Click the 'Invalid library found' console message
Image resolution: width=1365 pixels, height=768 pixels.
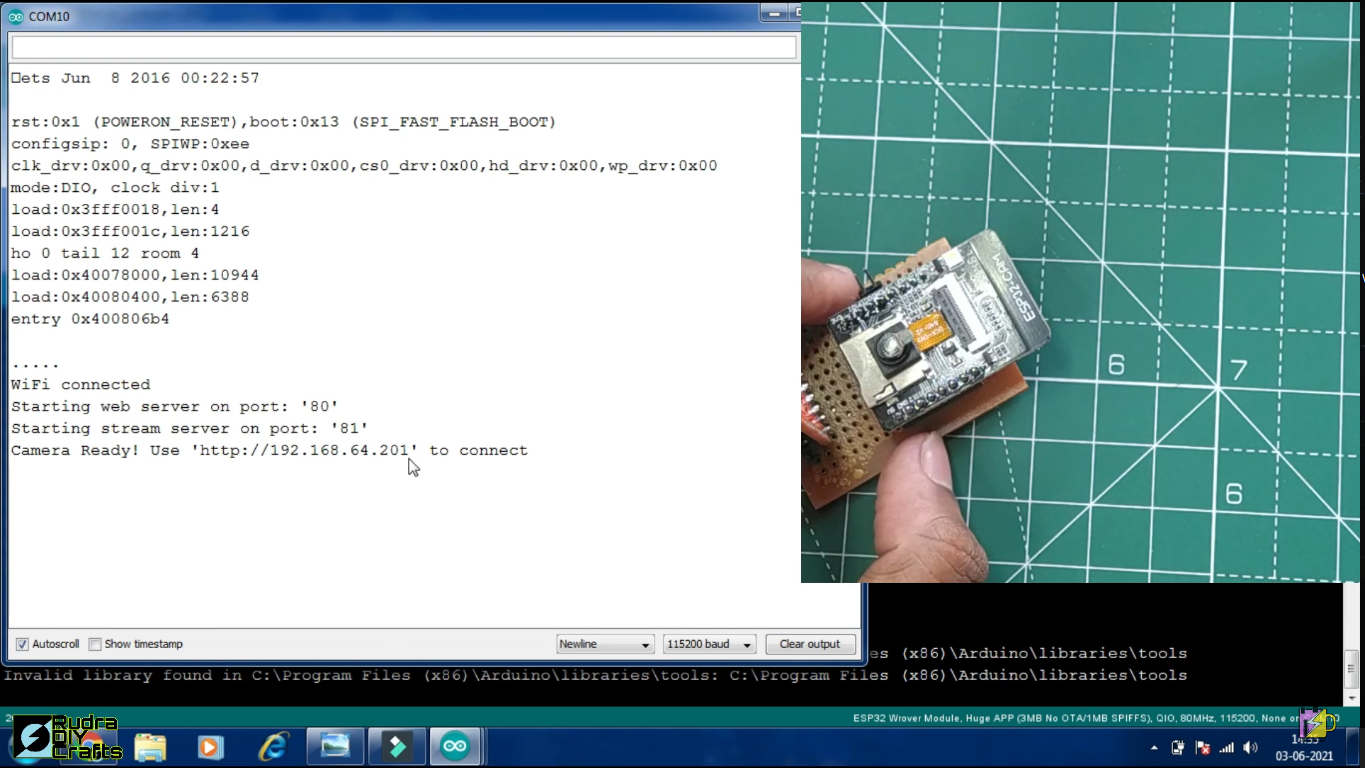595,676
